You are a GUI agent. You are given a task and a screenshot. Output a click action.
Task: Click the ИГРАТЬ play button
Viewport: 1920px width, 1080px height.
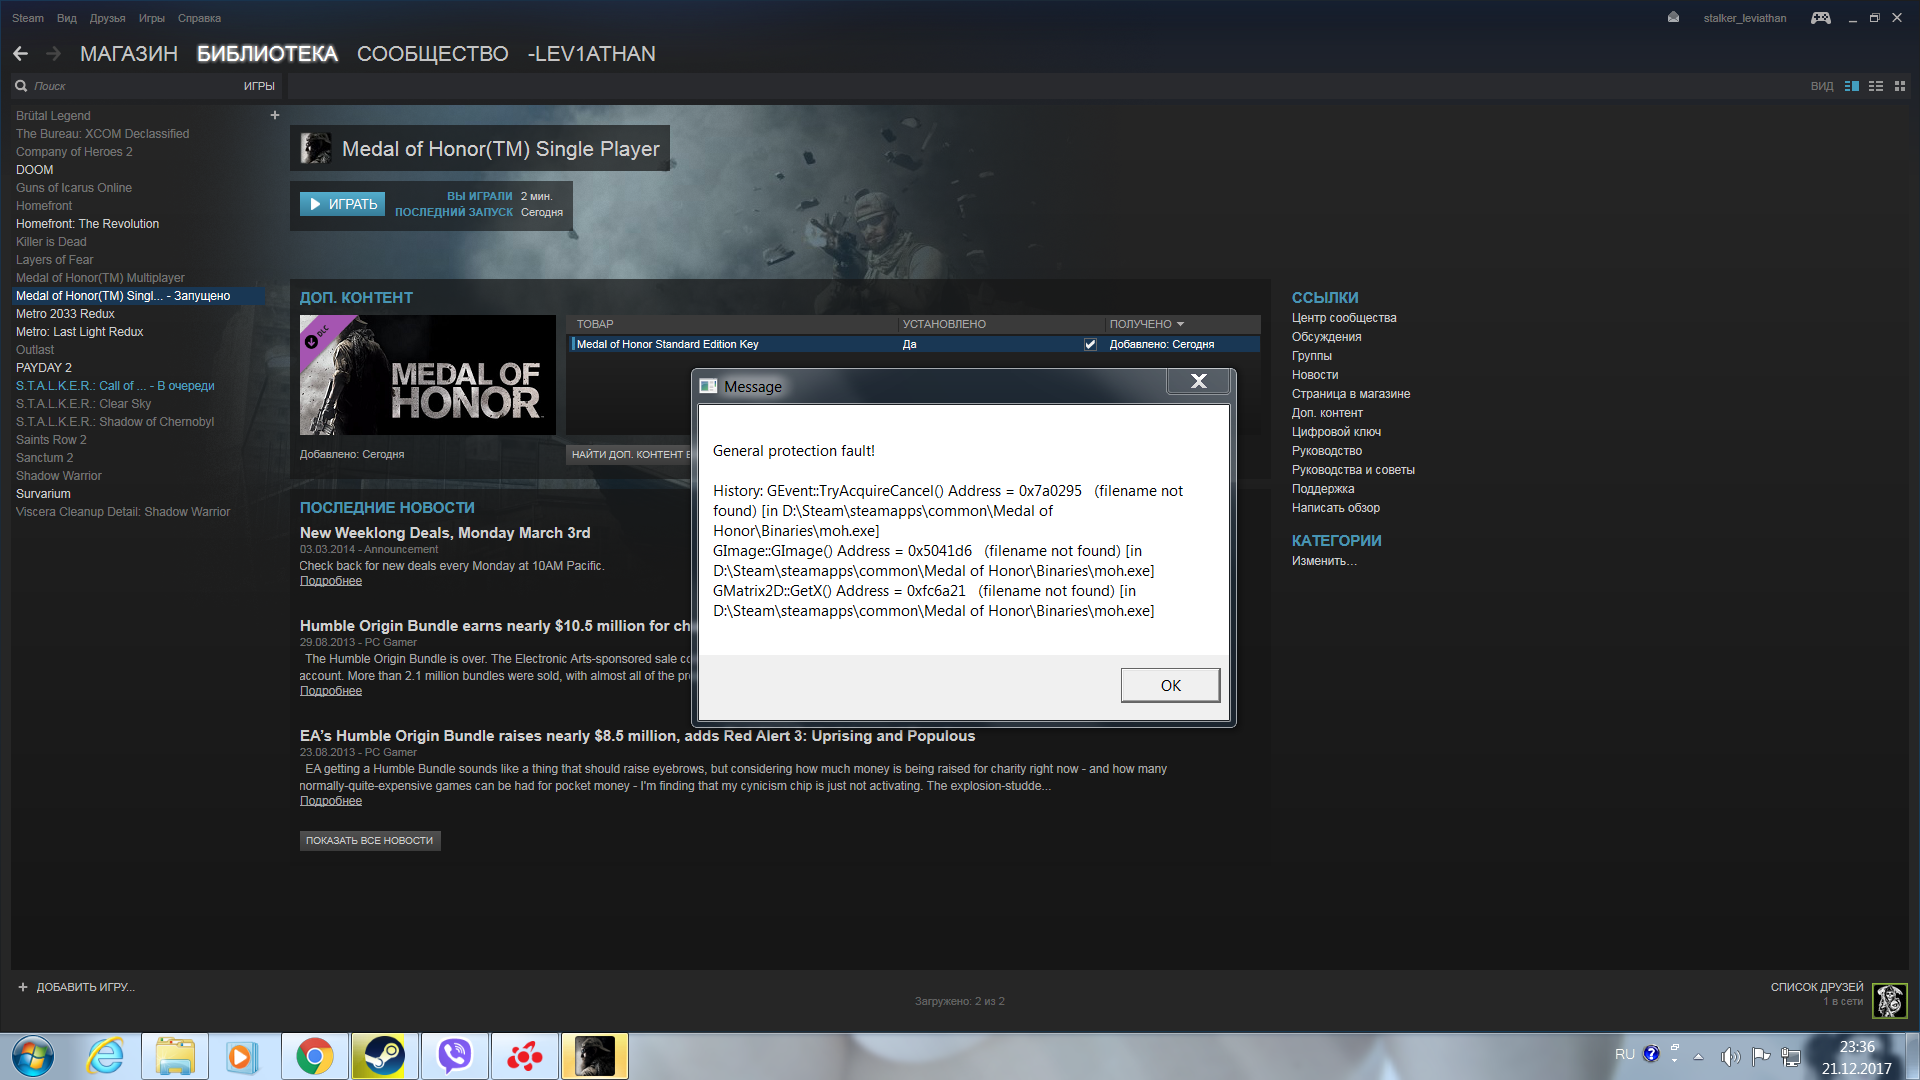(342, 204)
